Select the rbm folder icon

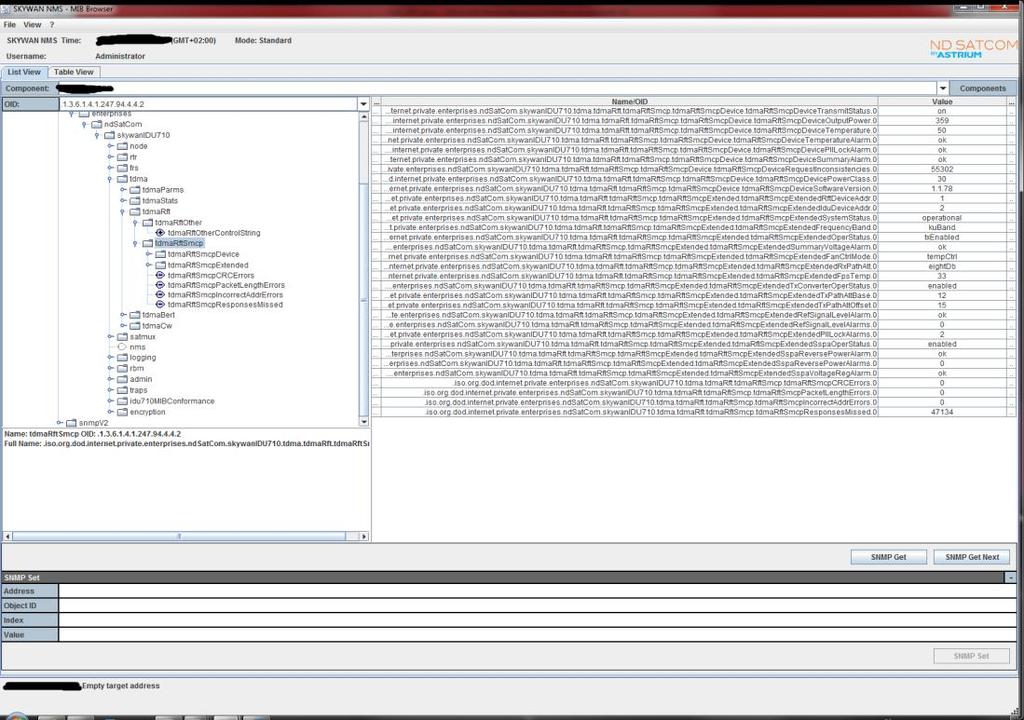pyautogui.click(x=122, y=368)
